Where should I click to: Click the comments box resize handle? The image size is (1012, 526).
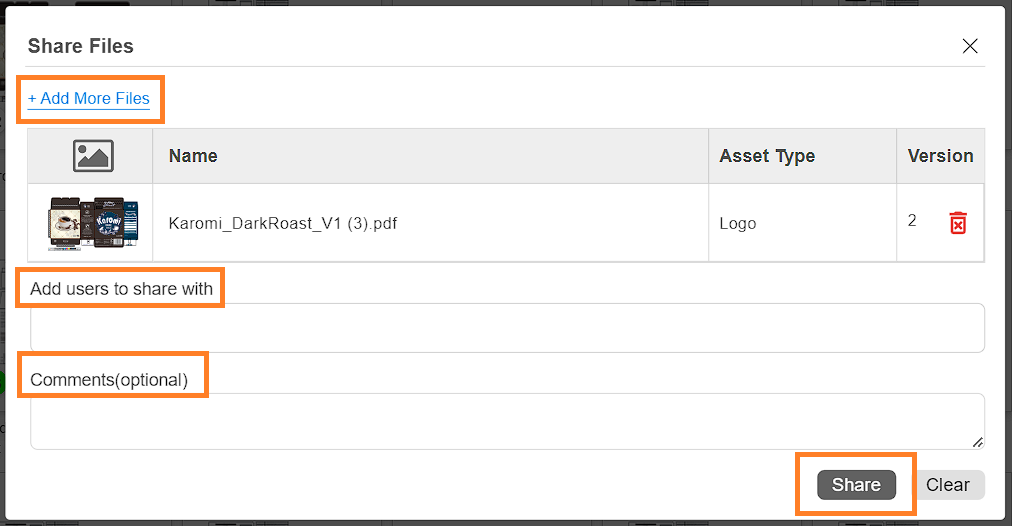point(978,442)
